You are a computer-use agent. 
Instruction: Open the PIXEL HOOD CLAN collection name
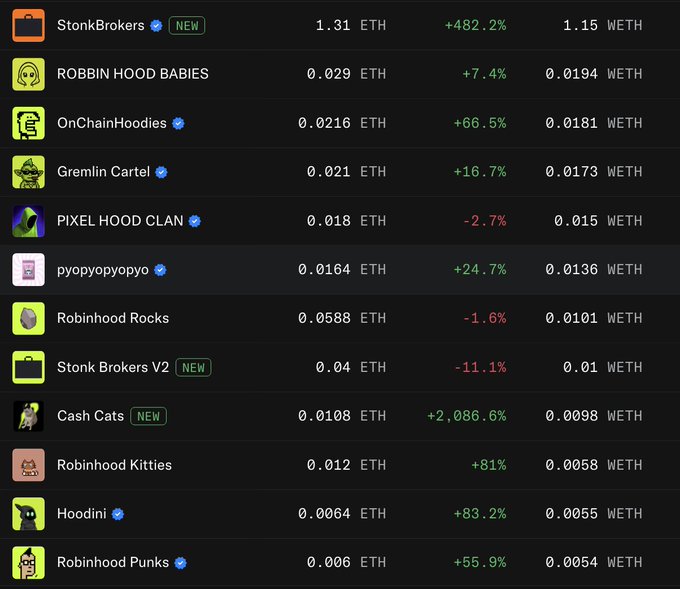[x=120, y=221]
